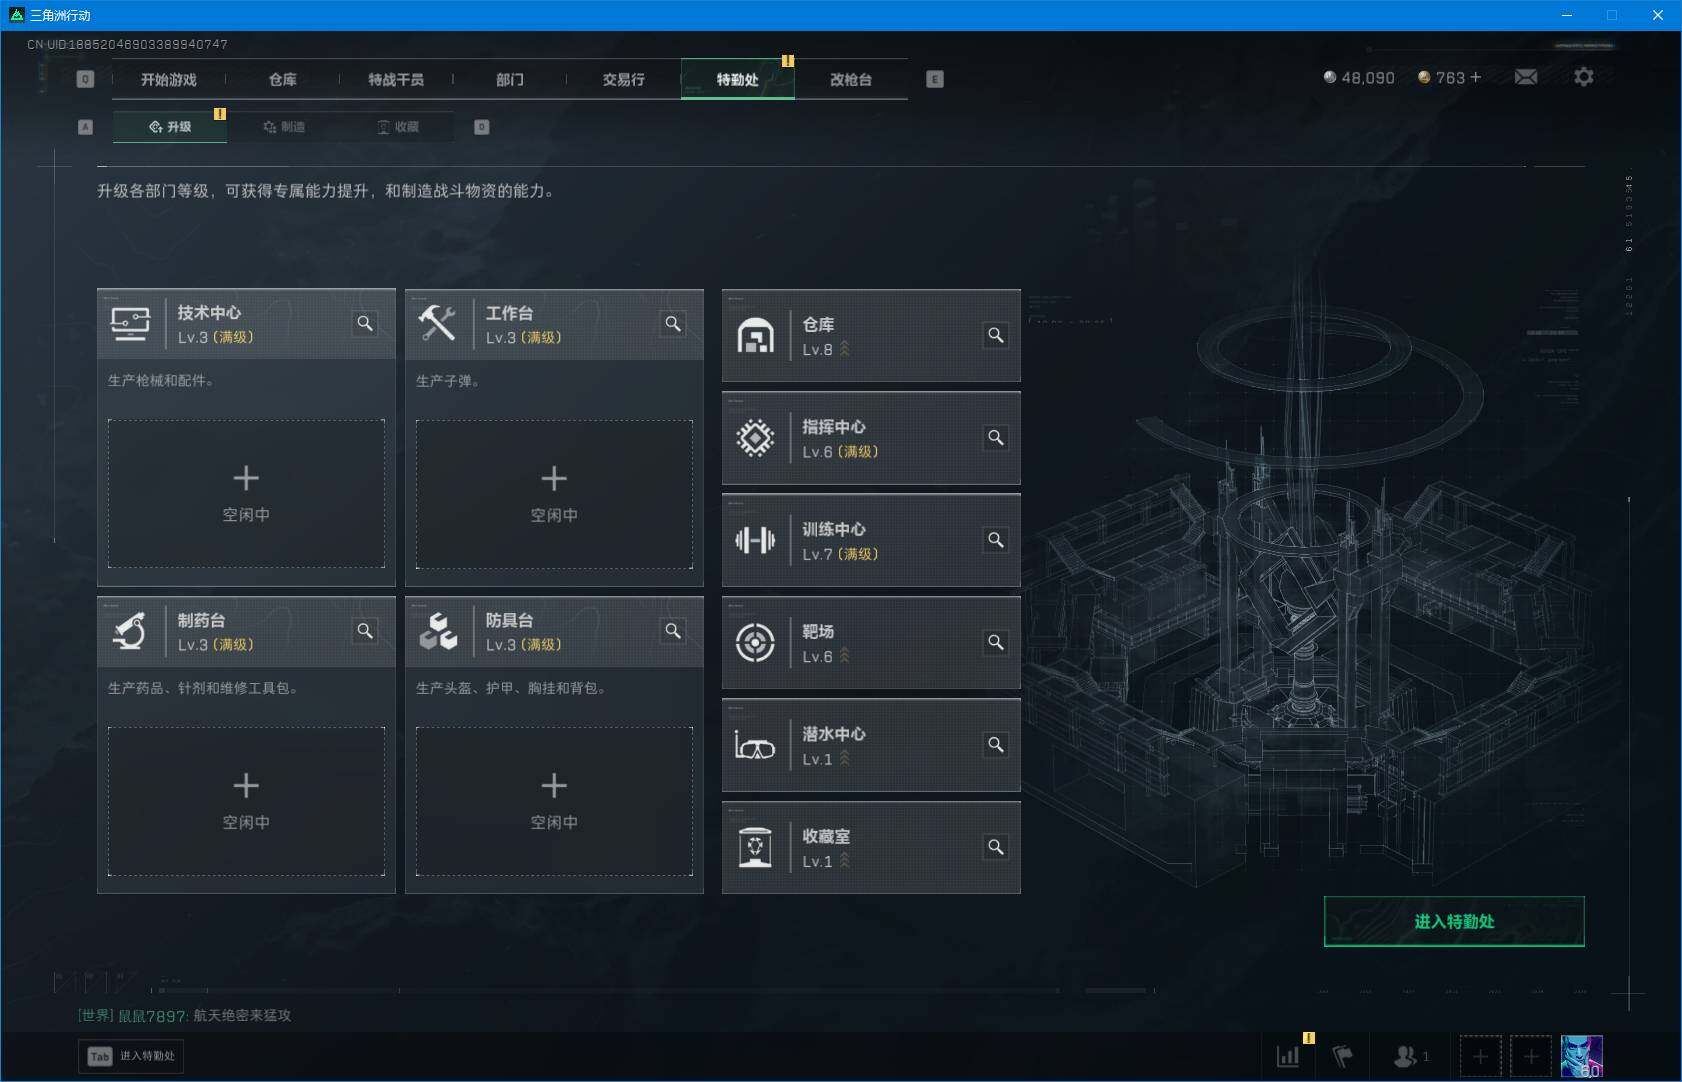
Task: Click the bar chart statistics icon
Action: point(1288,1055)
